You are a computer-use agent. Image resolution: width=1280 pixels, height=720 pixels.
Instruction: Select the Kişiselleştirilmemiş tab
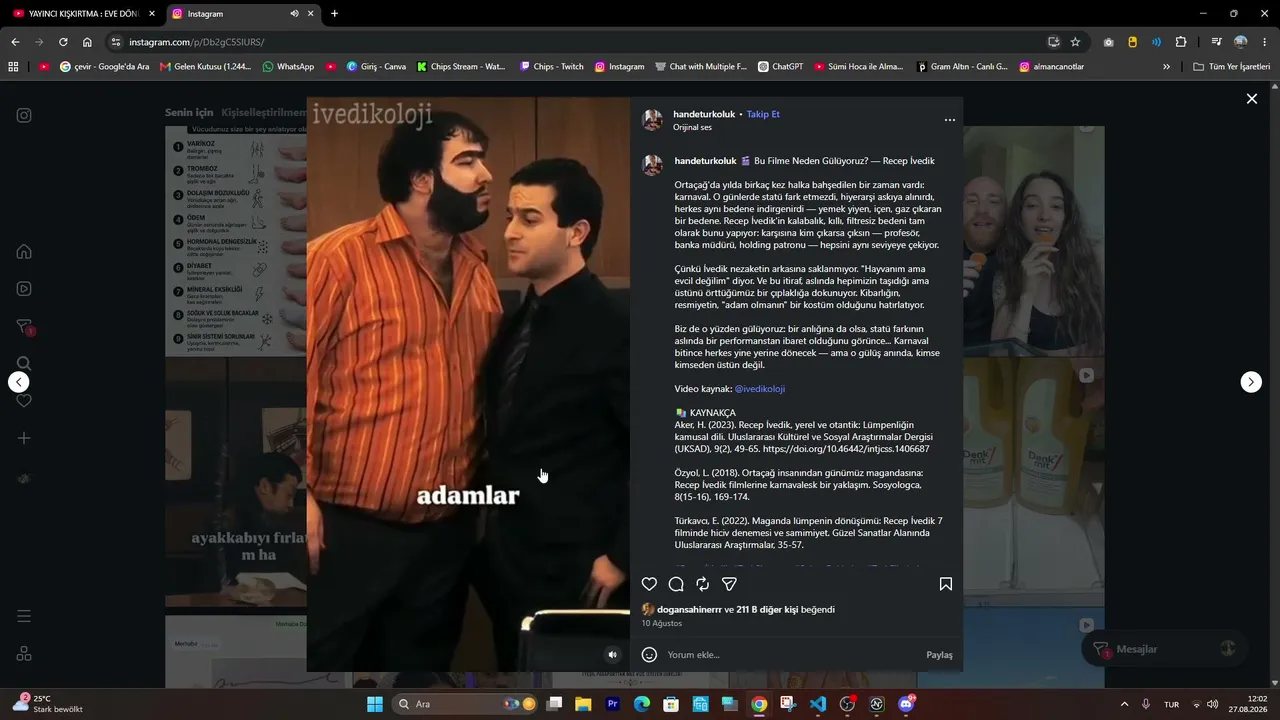click(x=264, y=113)
